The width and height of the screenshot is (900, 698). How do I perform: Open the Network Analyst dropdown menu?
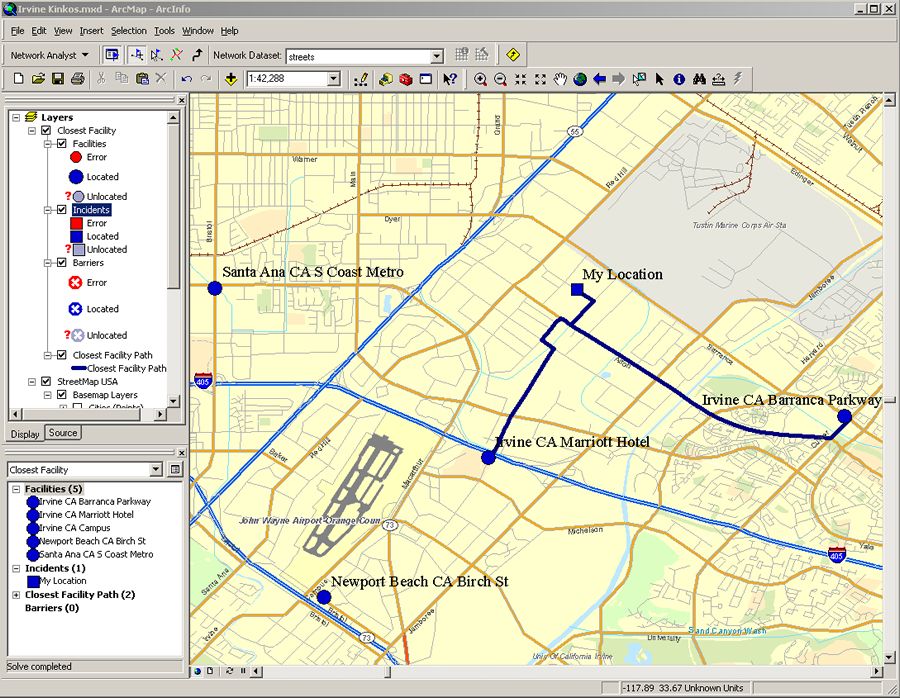(x=50, y=55)
